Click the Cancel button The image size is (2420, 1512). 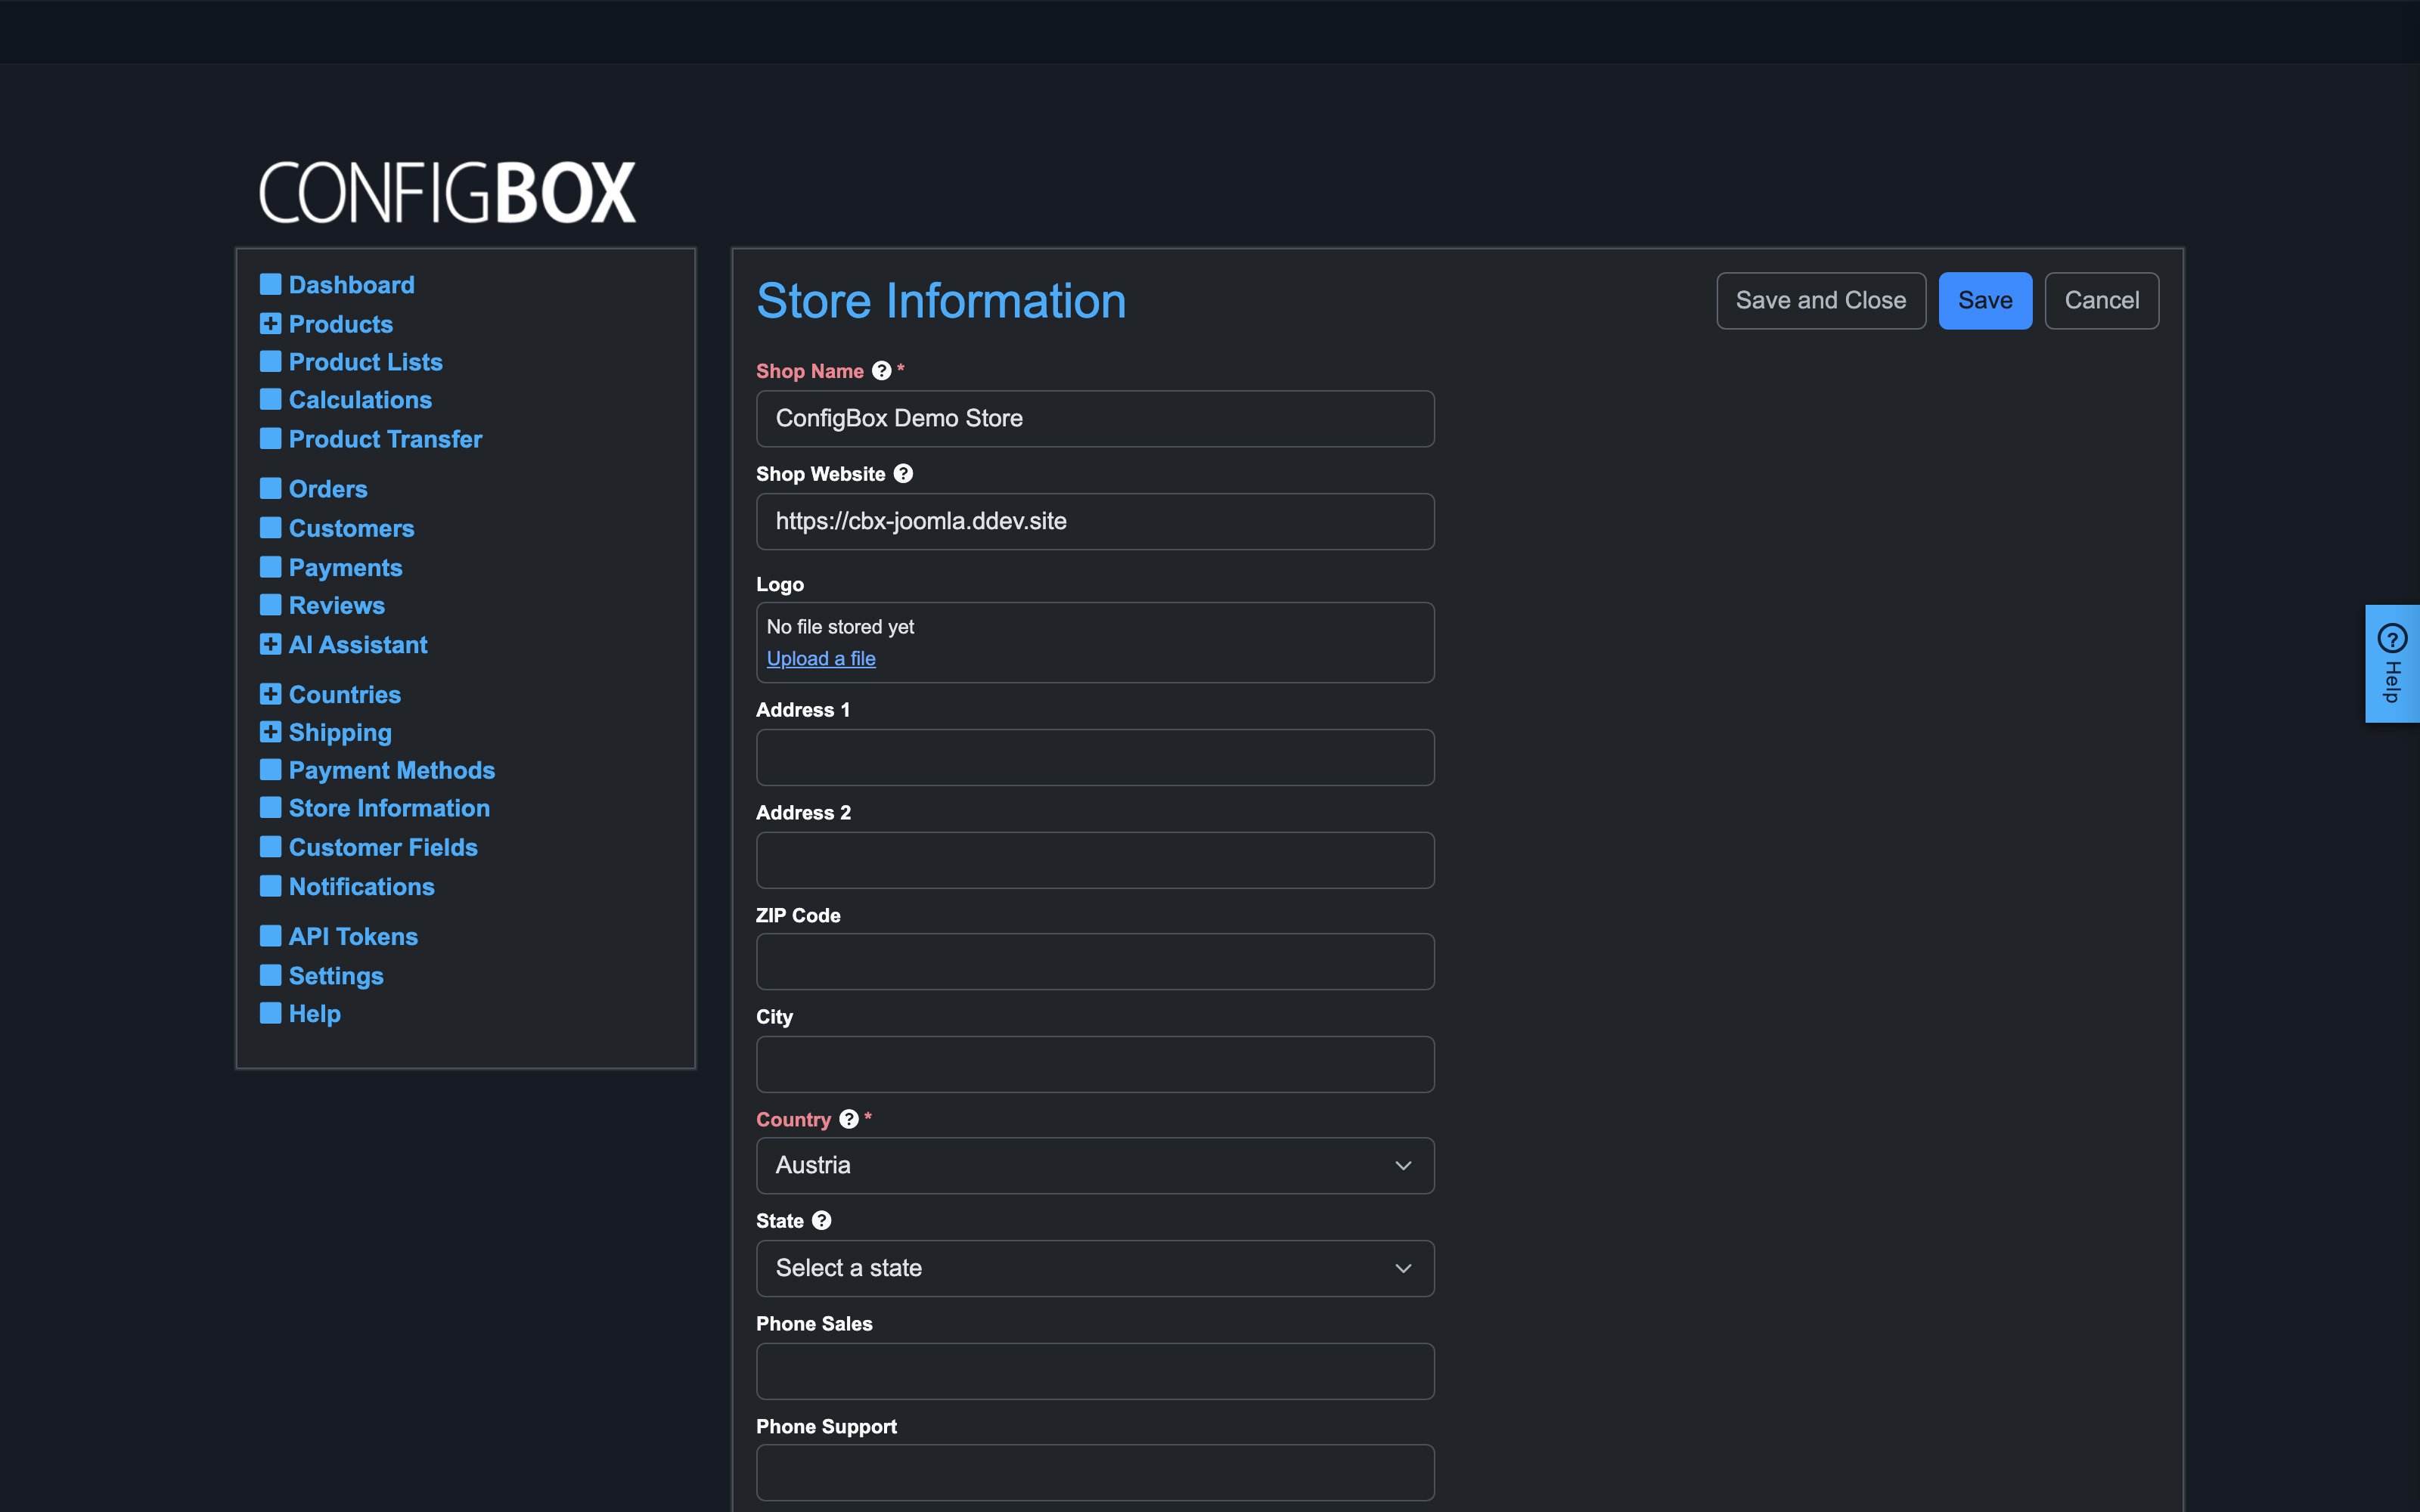coord(2101,300)
